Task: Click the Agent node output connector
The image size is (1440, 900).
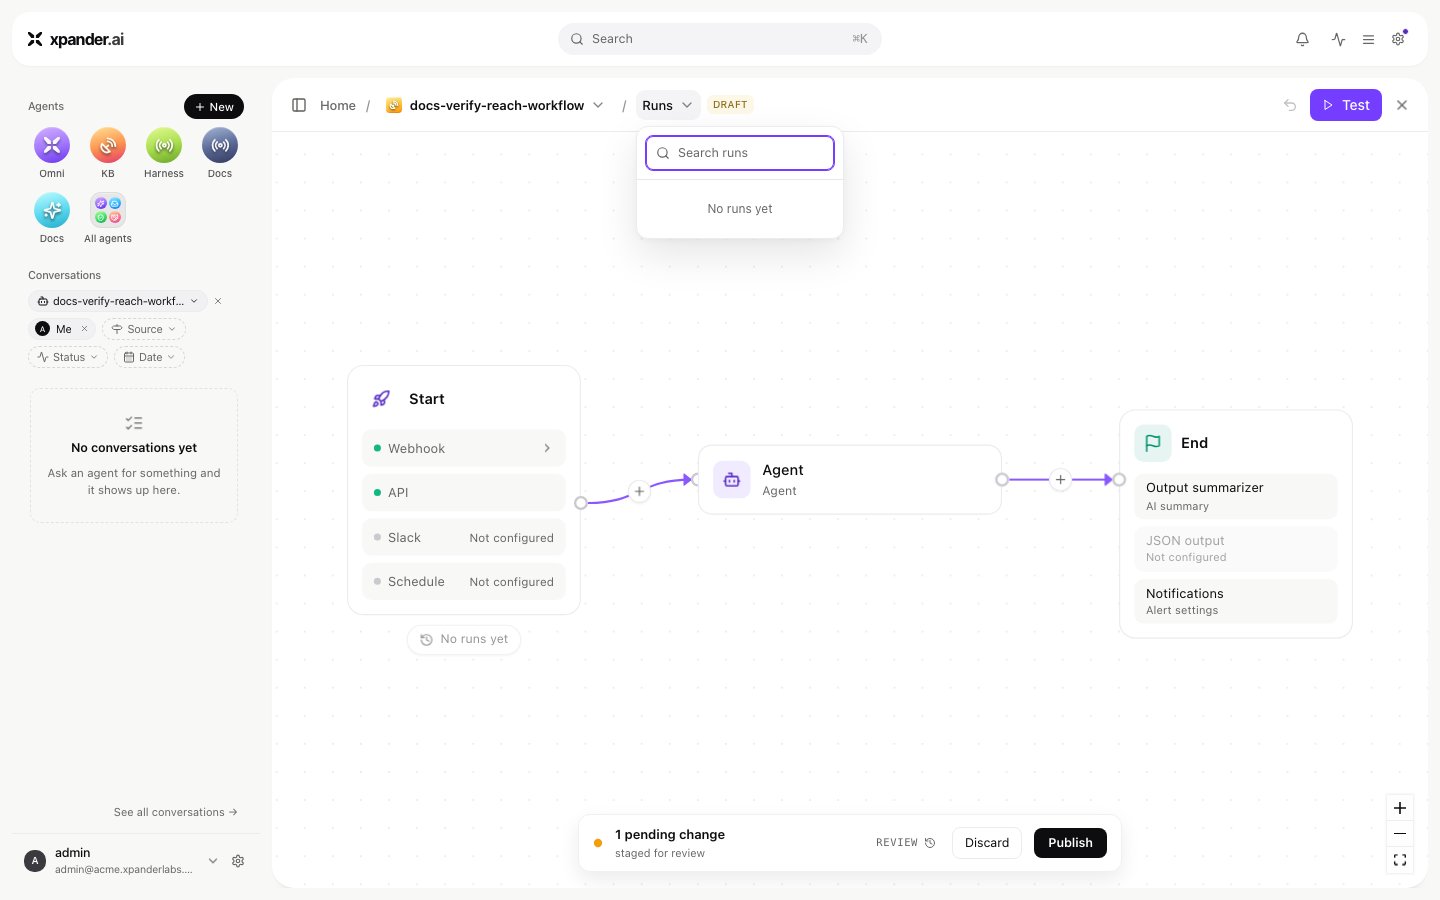Action: (1002, 480)
